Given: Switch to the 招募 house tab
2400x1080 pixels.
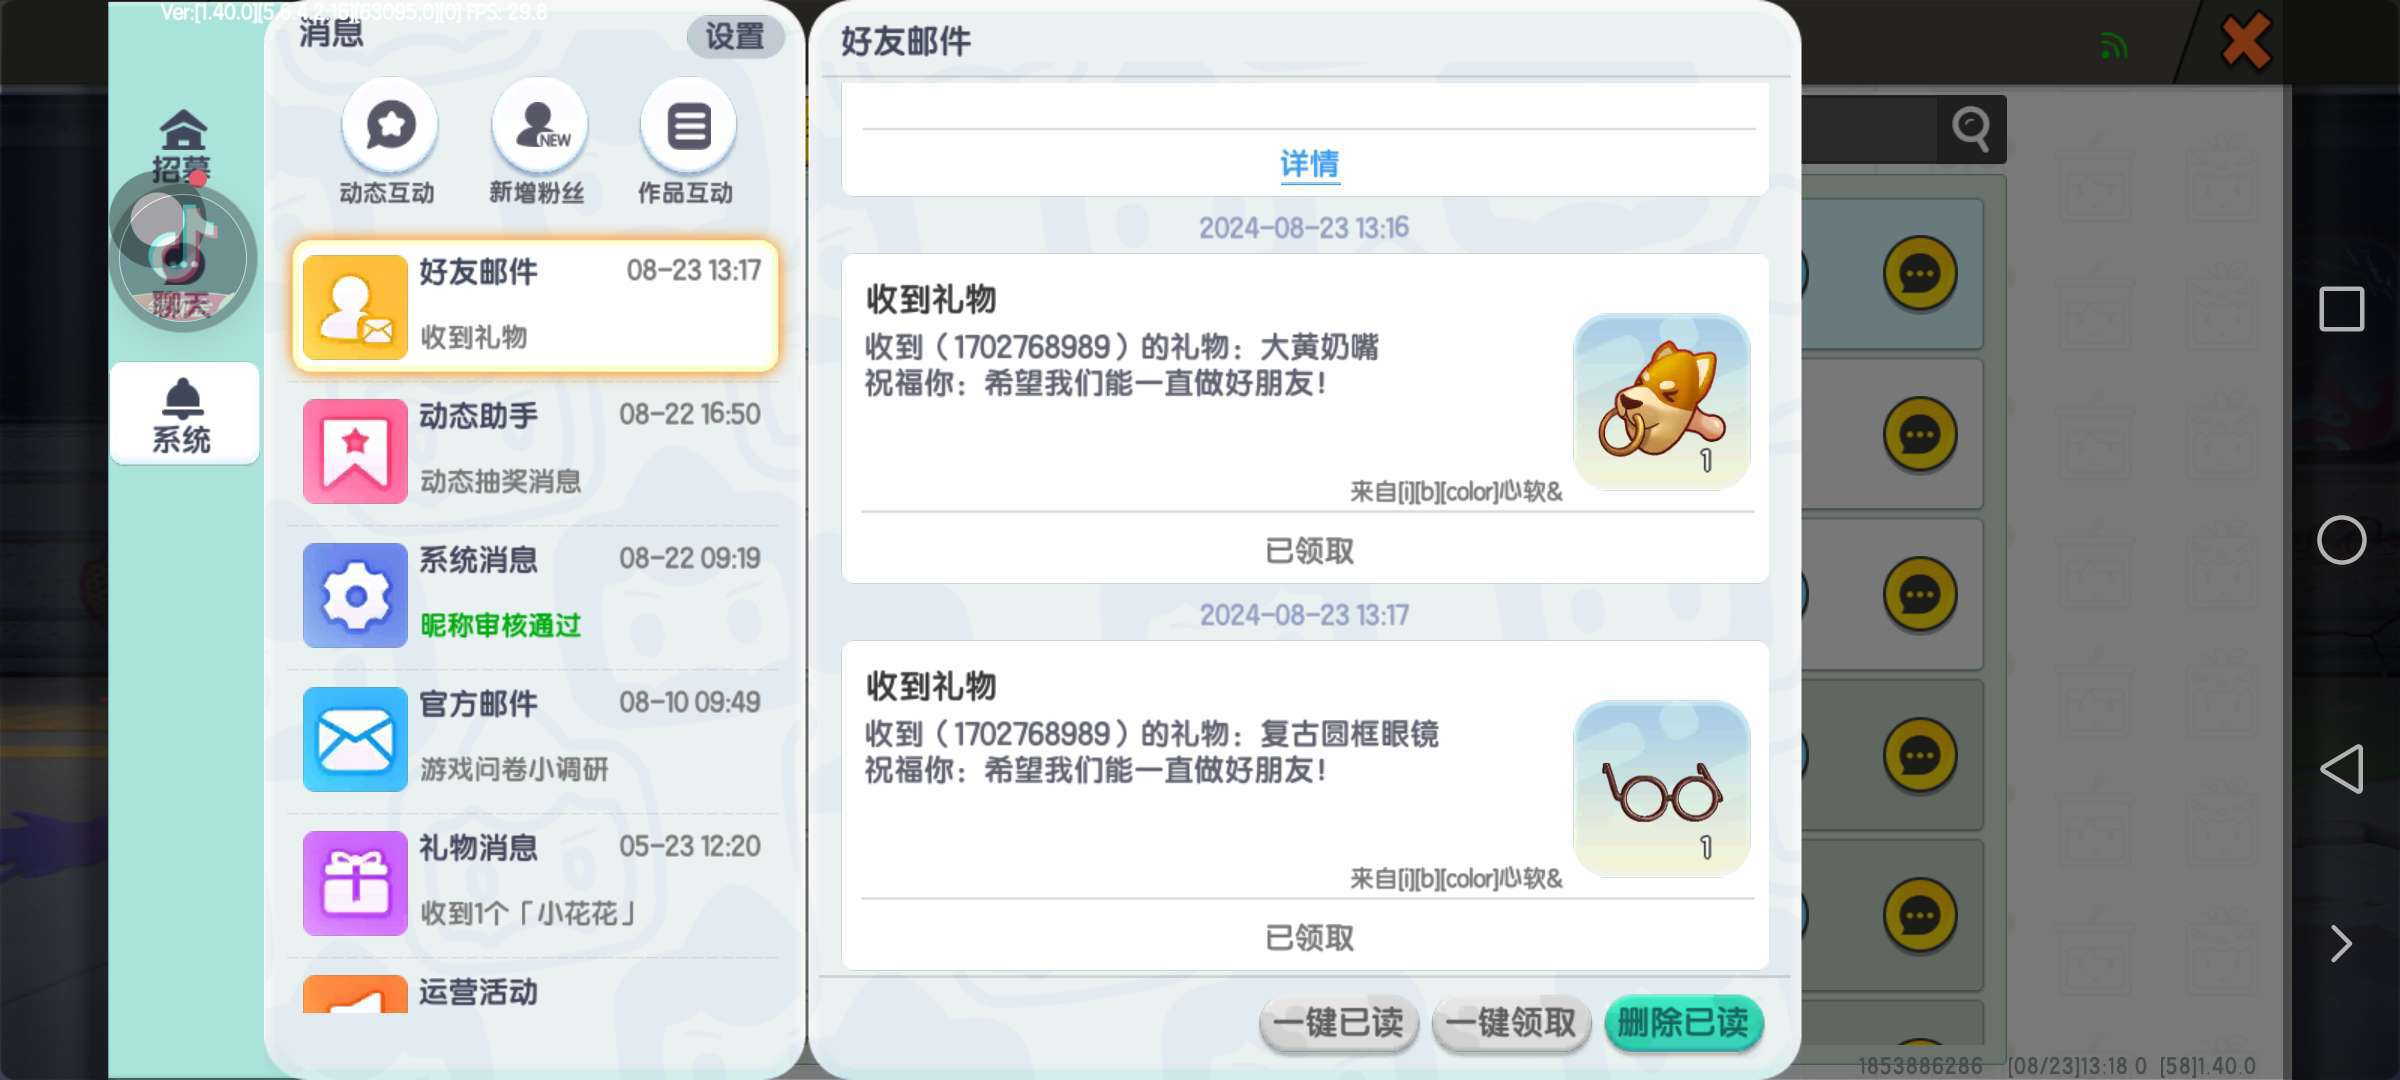Looking at the screenshot, I should [183, 146].
